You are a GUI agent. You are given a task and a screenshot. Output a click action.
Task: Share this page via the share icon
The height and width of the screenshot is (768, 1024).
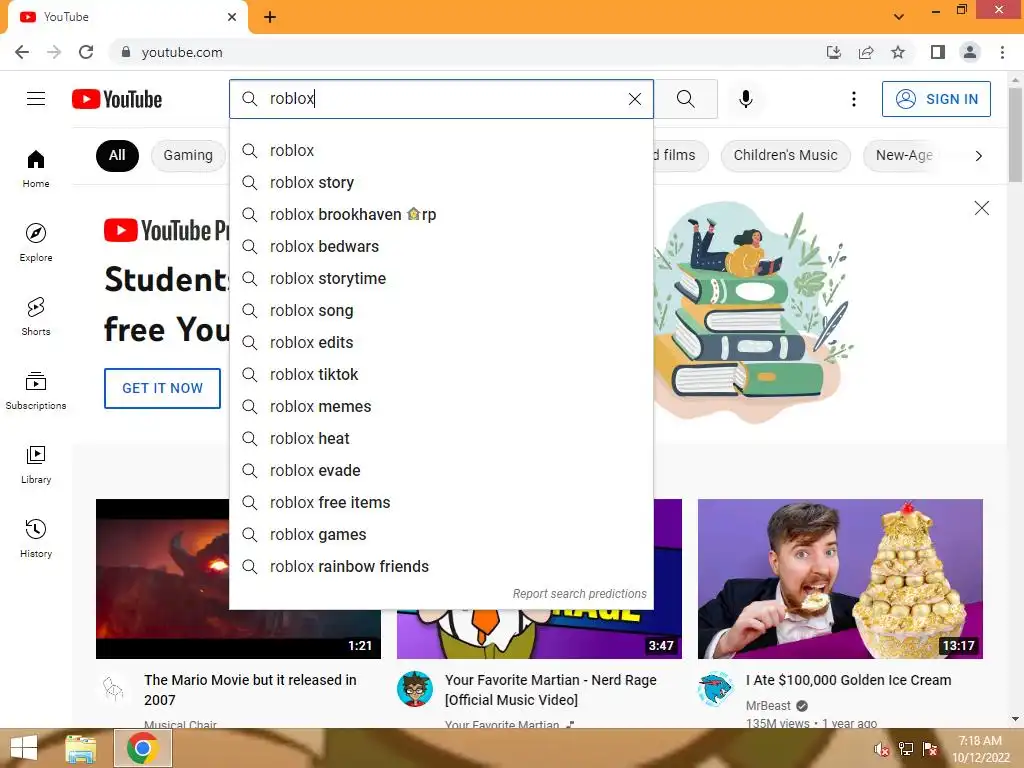[x=866, y=52]
